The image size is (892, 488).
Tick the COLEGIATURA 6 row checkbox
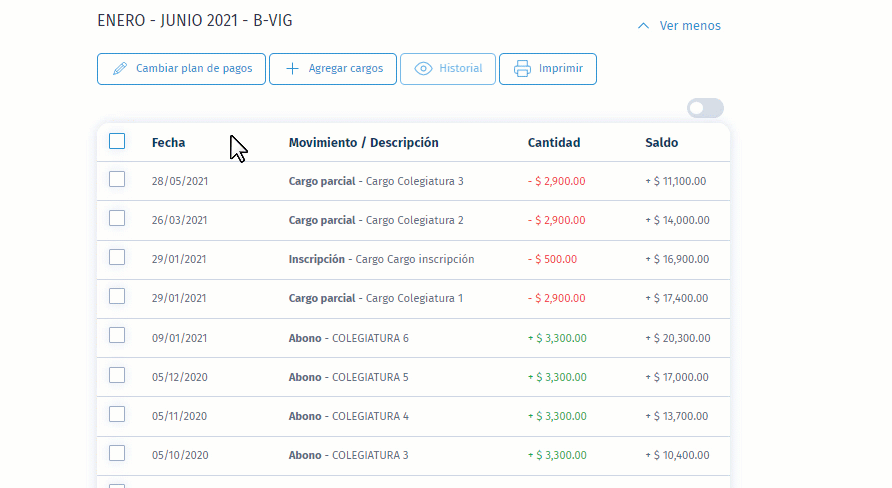point(117,335)
